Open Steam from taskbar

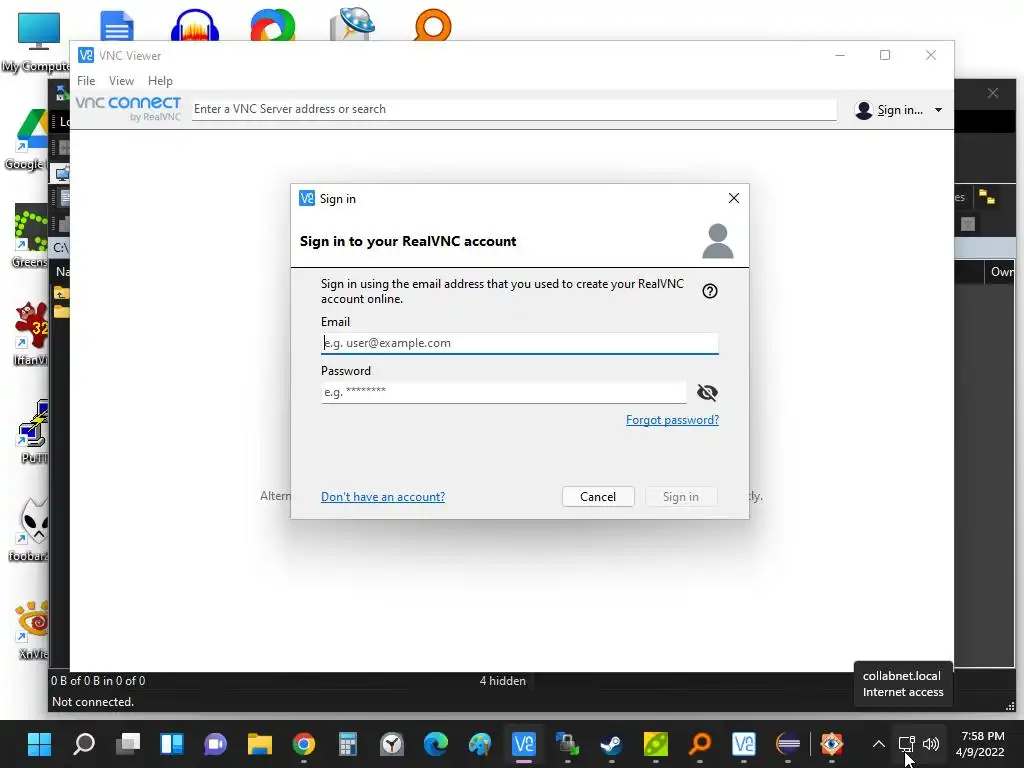[x=611, y=744]
